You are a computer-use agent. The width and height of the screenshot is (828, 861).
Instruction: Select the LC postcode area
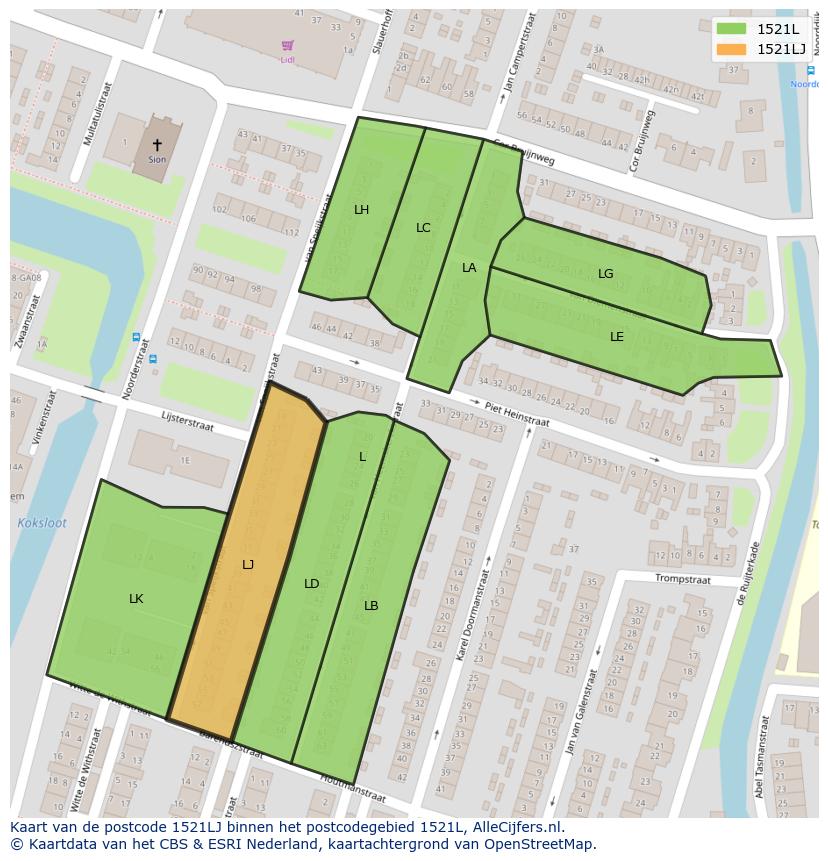pos(423,228)
